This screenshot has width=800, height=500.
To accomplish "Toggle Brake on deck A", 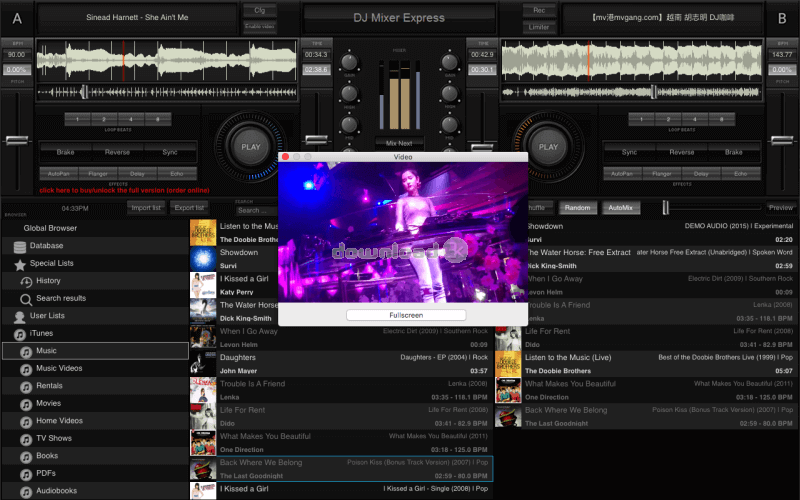I will [65, 152].
